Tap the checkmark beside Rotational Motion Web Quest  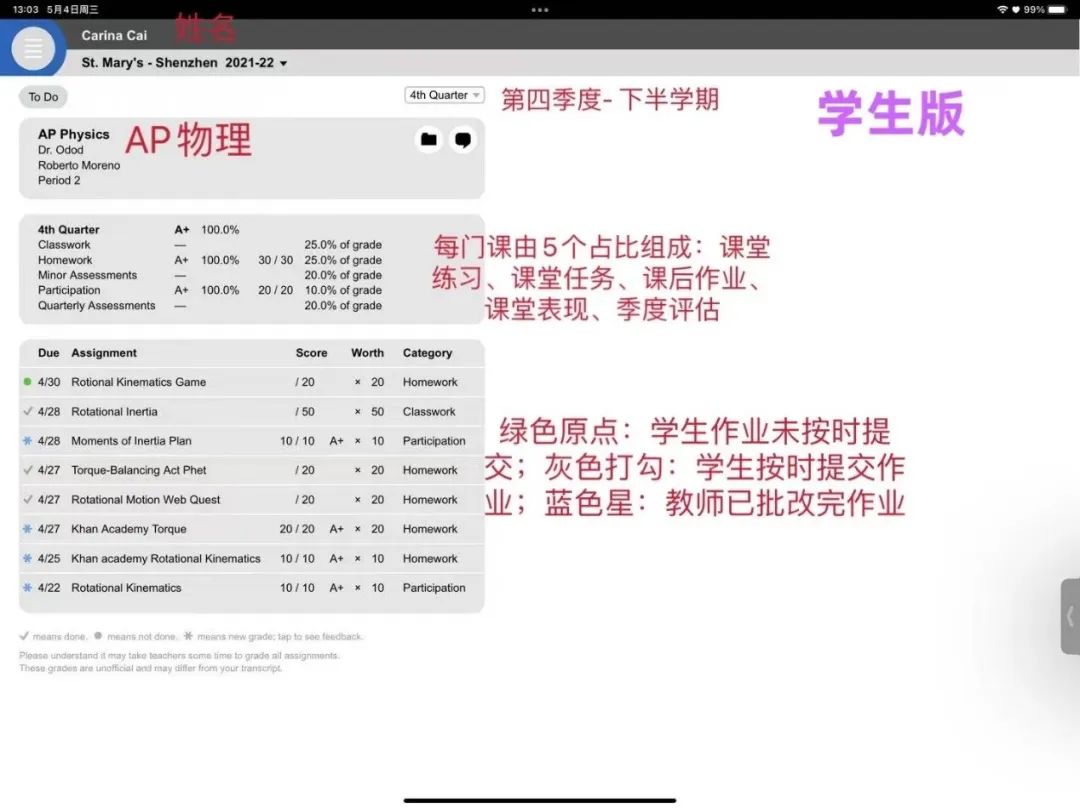28,499
